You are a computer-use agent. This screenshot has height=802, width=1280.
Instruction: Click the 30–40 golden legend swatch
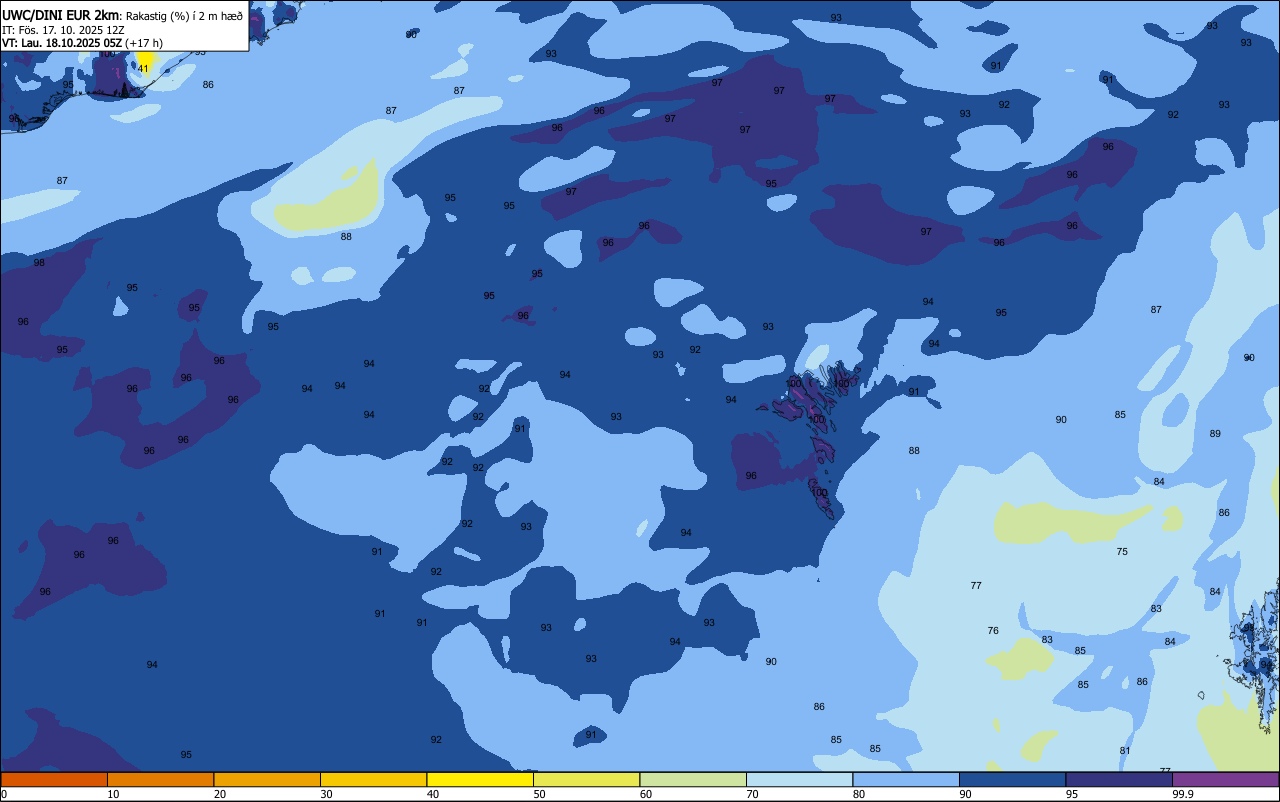pyautogui.click(x=373, y=780)
